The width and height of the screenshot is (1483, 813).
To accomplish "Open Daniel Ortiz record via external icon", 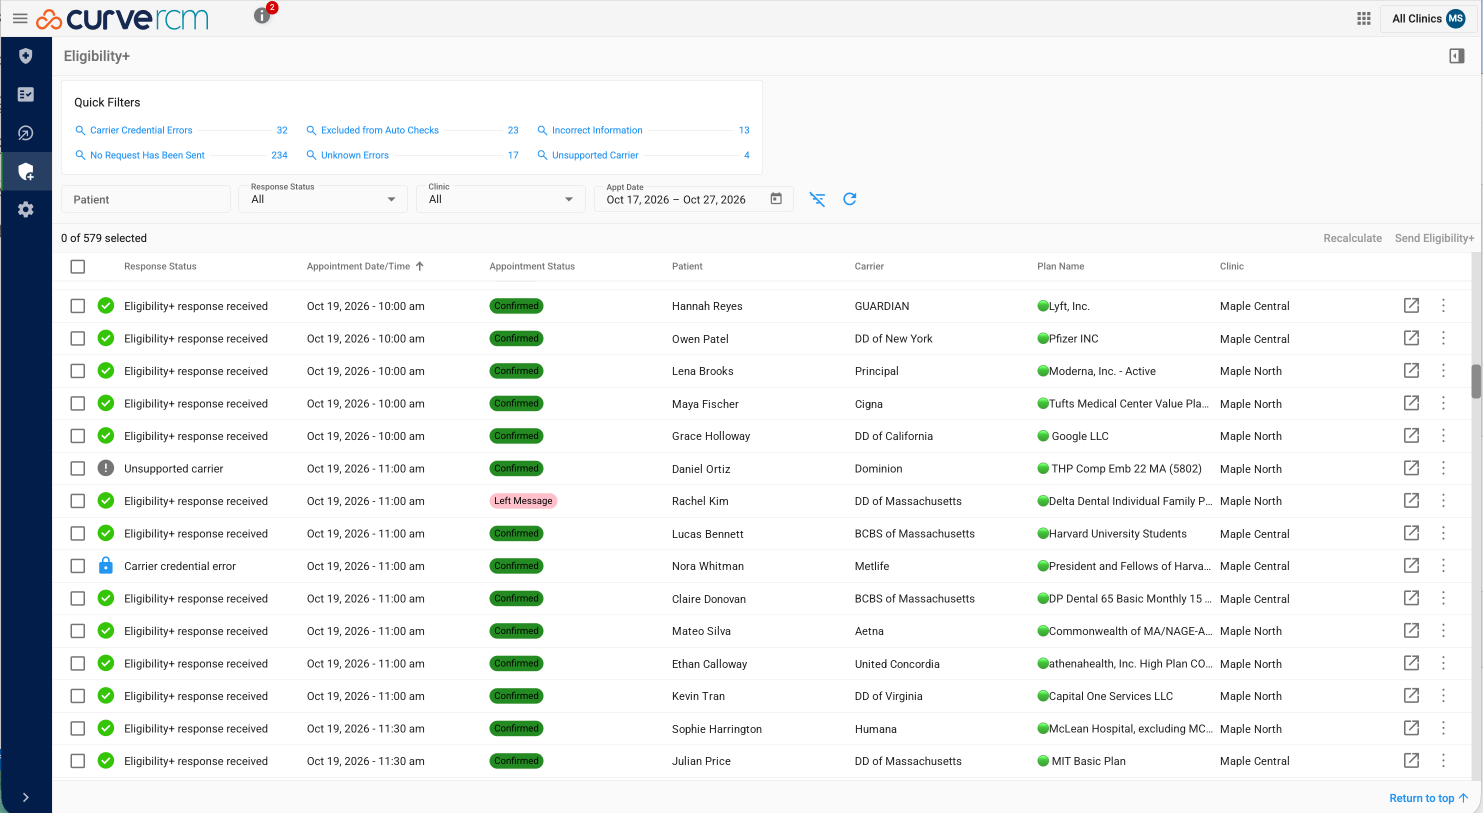I will click(x=1411, y=468).
